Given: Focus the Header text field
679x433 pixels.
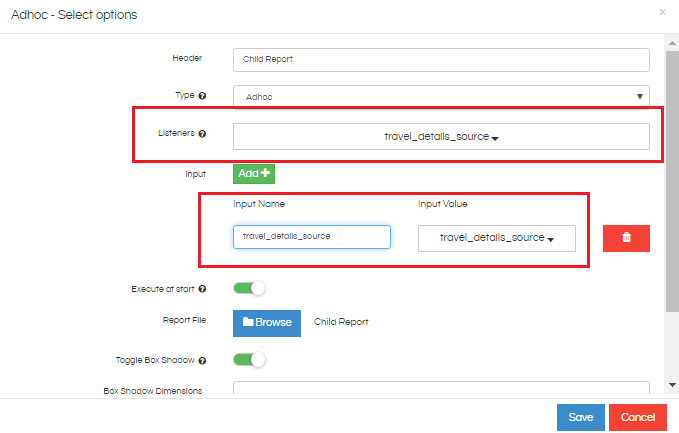Looking at the screenshot, I should tap(441, 60).
